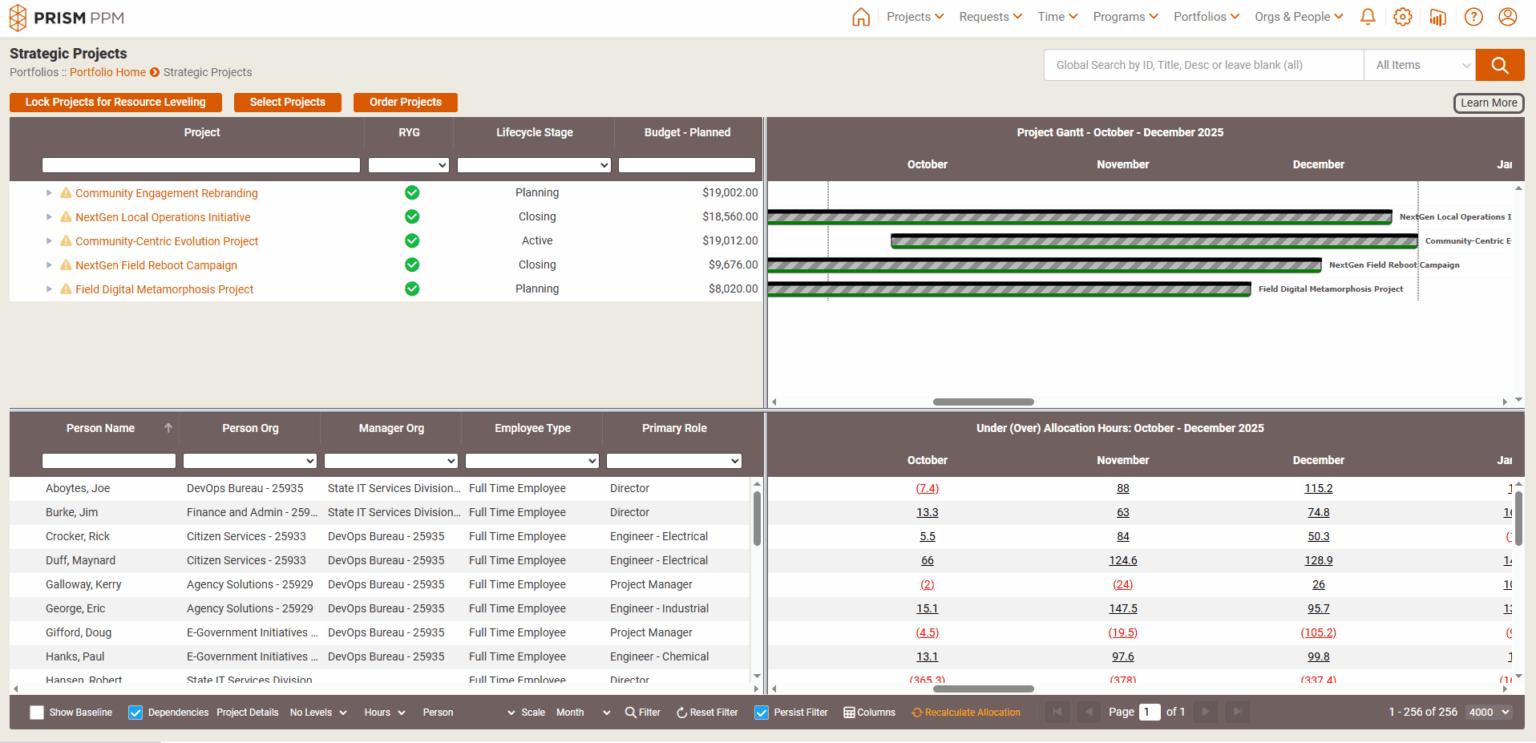This screenshot has width=1536, height=743.
Task: Open the Columns chooser in the bottom bar
Action: 868,712
